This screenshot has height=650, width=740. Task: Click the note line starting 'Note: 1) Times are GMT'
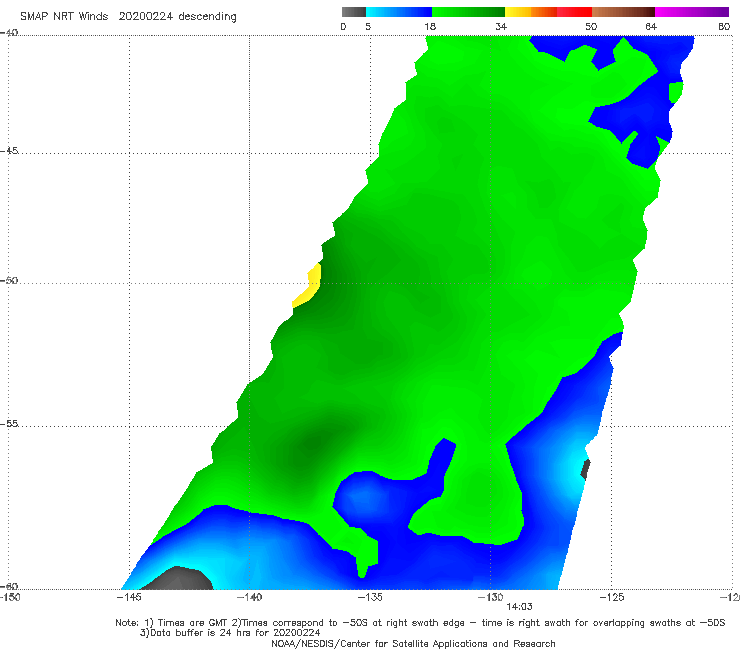[420, 623]
